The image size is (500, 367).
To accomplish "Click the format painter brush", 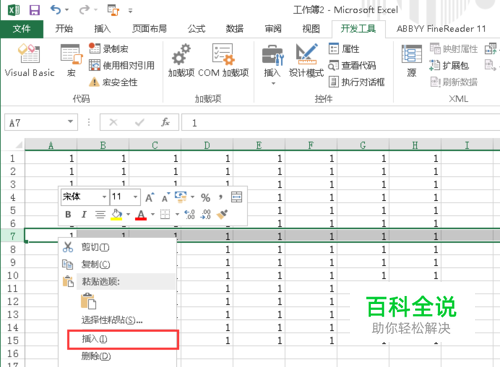I will (222, 214).
